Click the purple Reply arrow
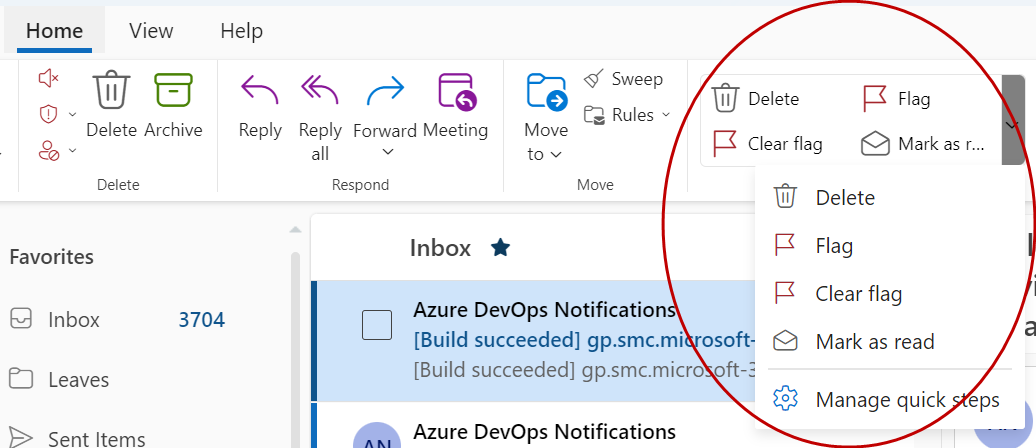 tap(260, 91)
